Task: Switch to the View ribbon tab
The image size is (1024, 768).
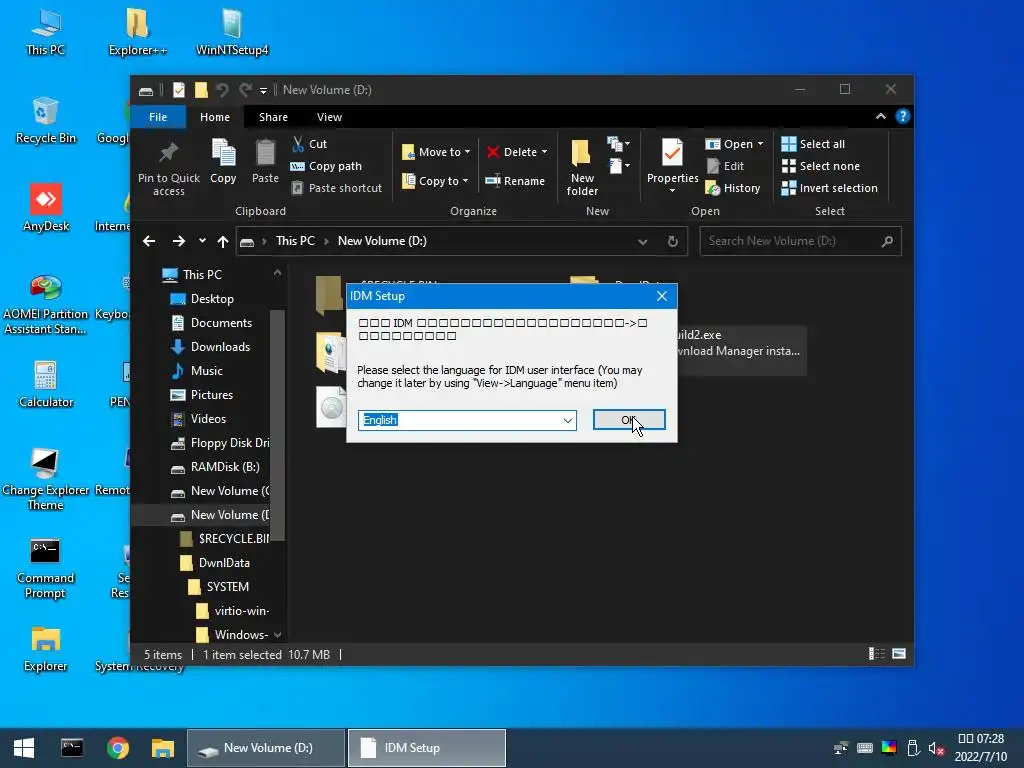Action: (x=329, y=117)
